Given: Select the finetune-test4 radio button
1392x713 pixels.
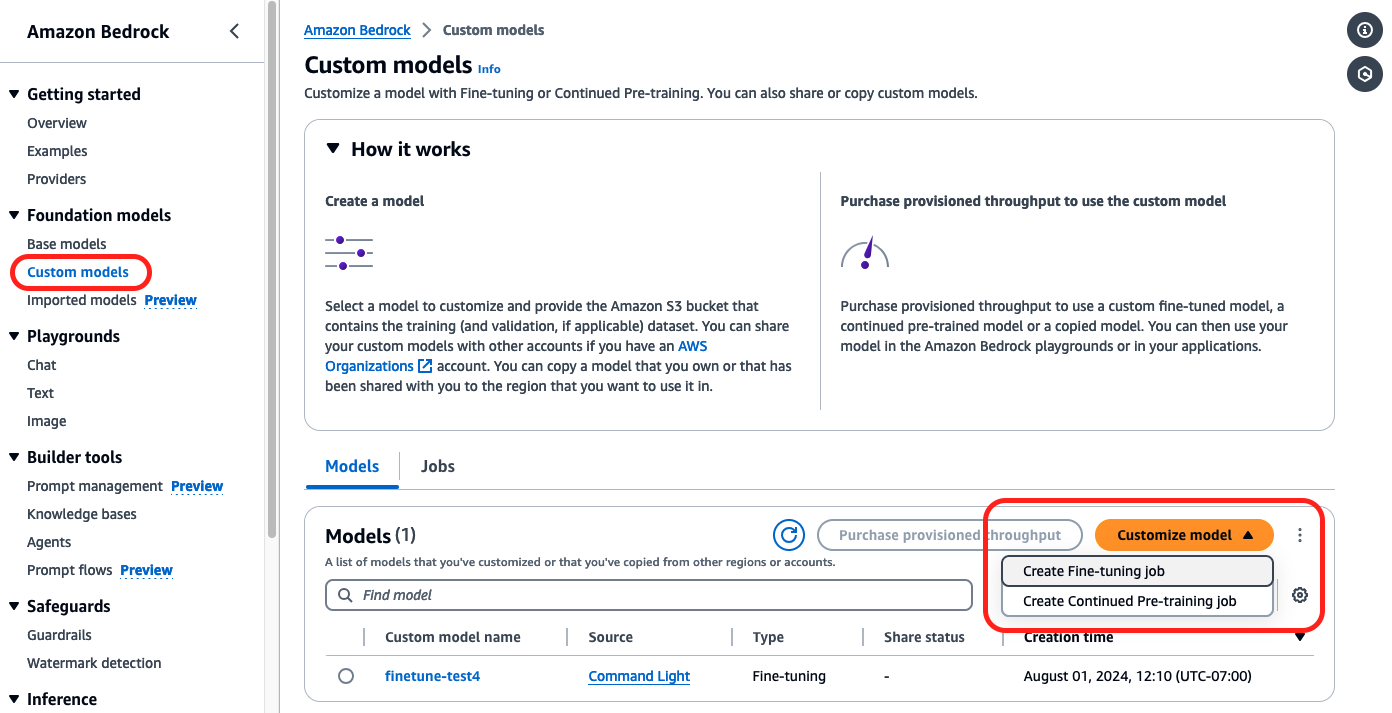Looking at the screenshot, I should (x=346, y=676).
